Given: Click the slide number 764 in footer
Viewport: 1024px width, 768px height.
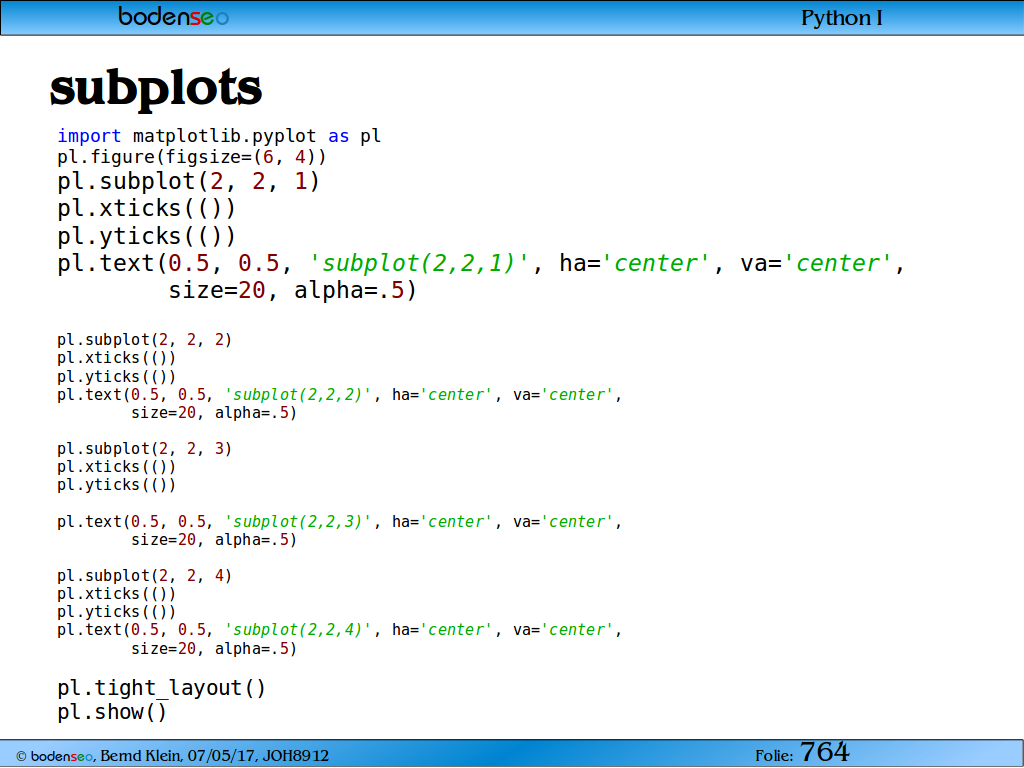Looking at the screenshot, I should coord(825,752).
